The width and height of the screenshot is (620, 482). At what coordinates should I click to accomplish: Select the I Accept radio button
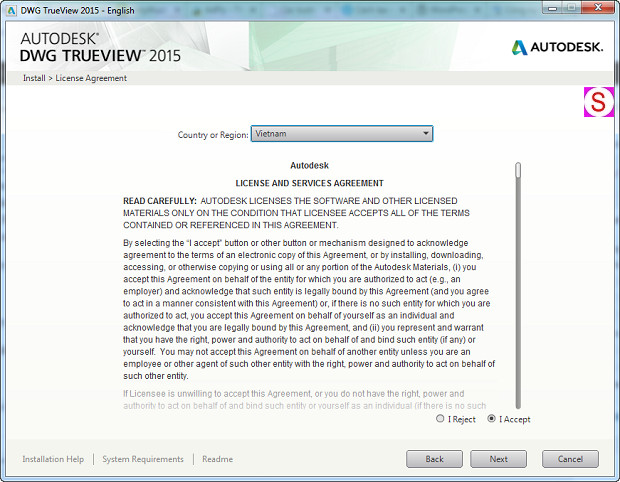point(491,418)
